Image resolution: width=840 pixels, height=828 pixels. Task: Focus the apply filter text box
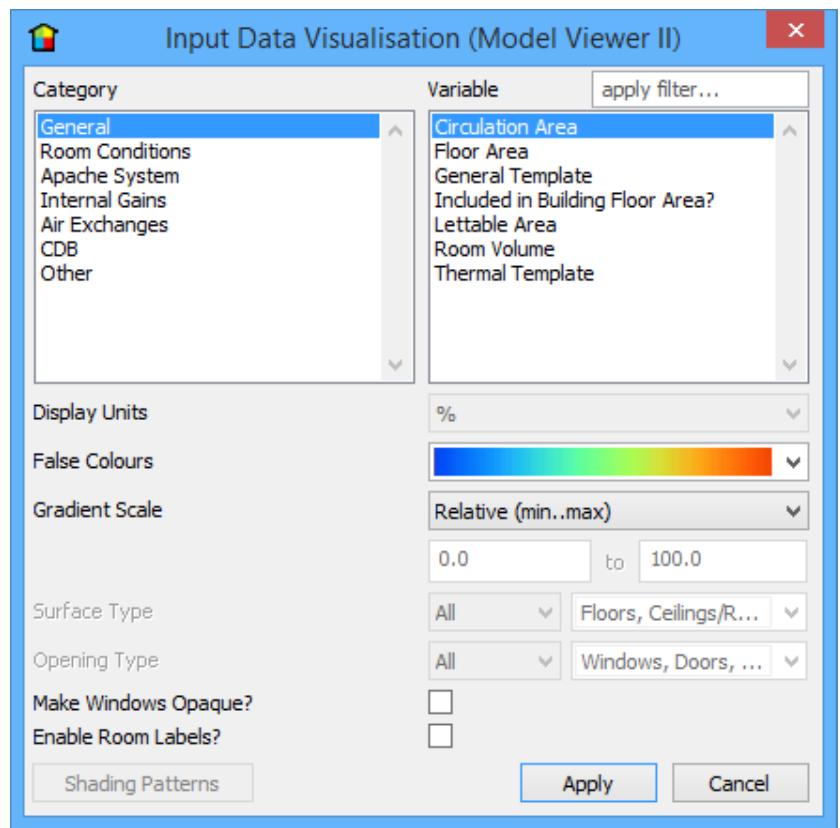tap(700, 89)
